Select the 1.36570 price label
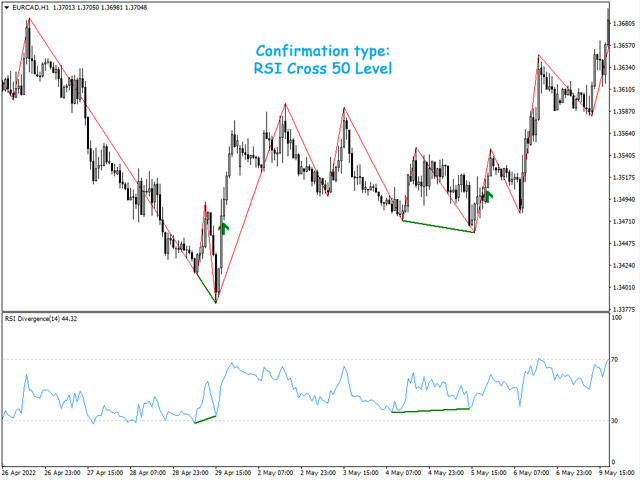This screenshot has width=640, height=480. [624, 45]
